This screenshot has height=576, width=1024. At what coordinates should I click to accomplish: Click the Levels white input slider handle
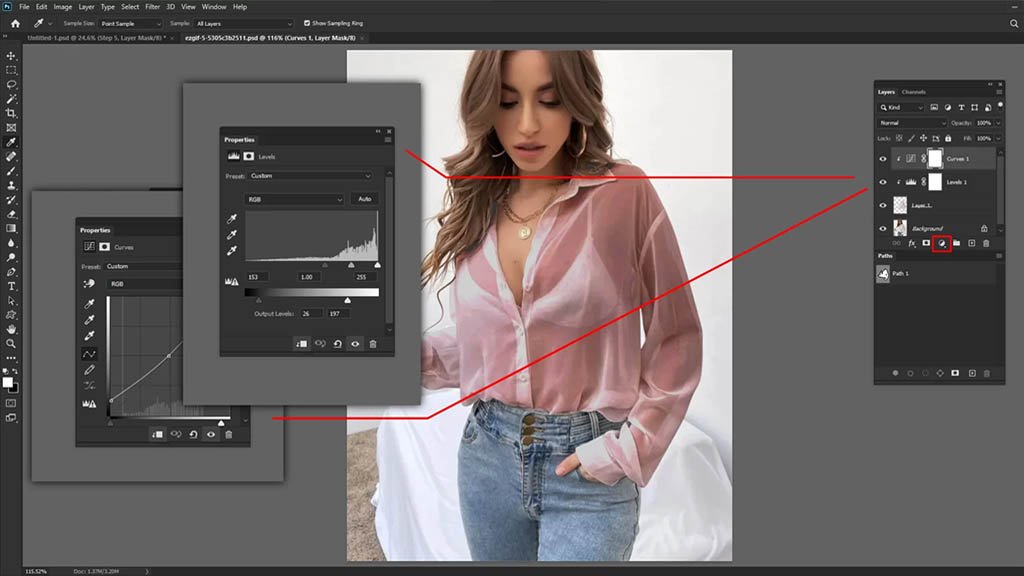coord(377,265)
